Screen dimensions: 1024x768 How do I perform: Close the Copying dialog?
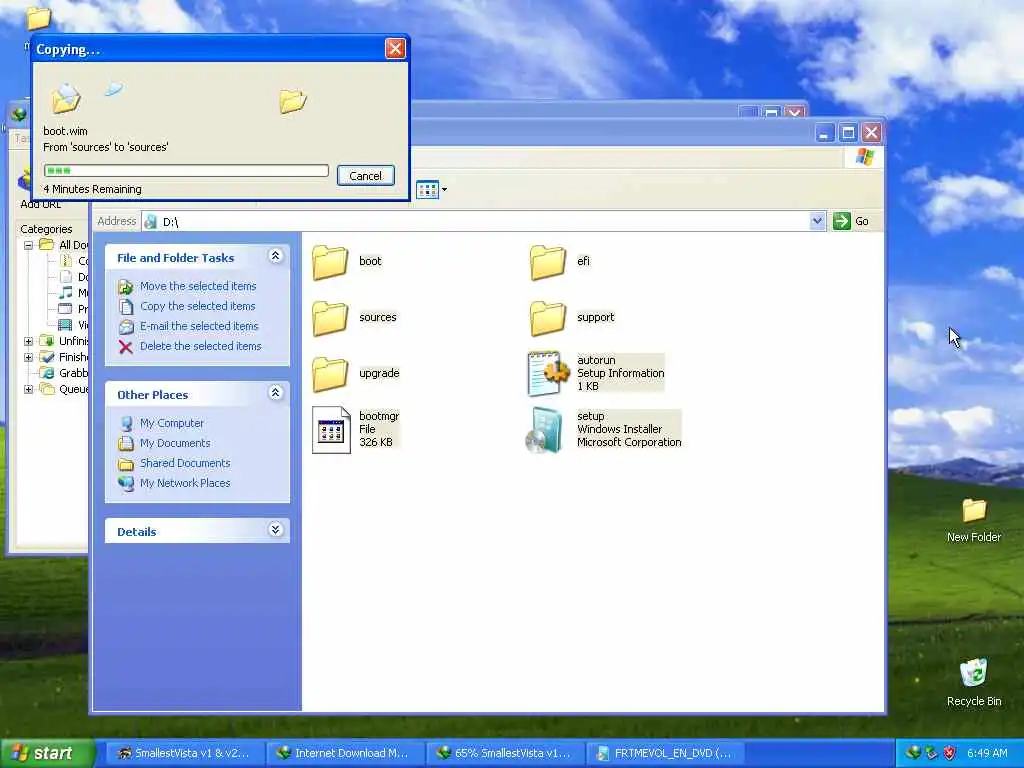tap(395, 48)
